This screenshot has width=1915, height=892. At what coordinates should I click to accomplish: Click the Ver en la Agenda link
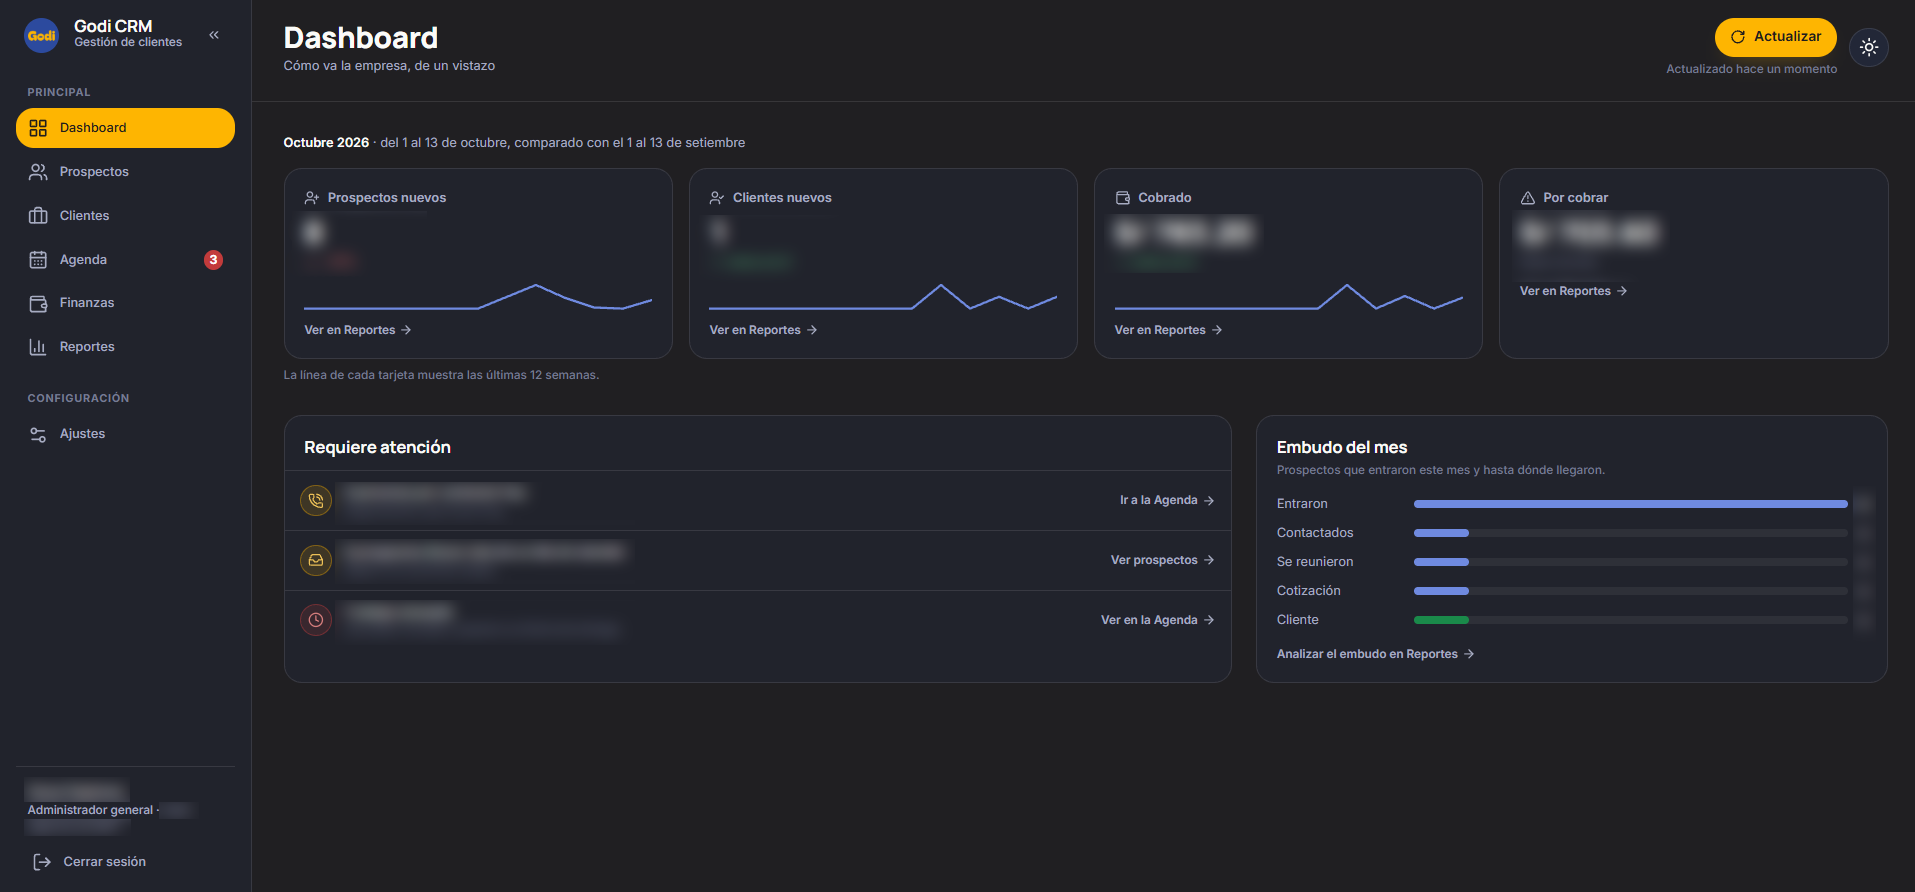(x=1157, y=620)
